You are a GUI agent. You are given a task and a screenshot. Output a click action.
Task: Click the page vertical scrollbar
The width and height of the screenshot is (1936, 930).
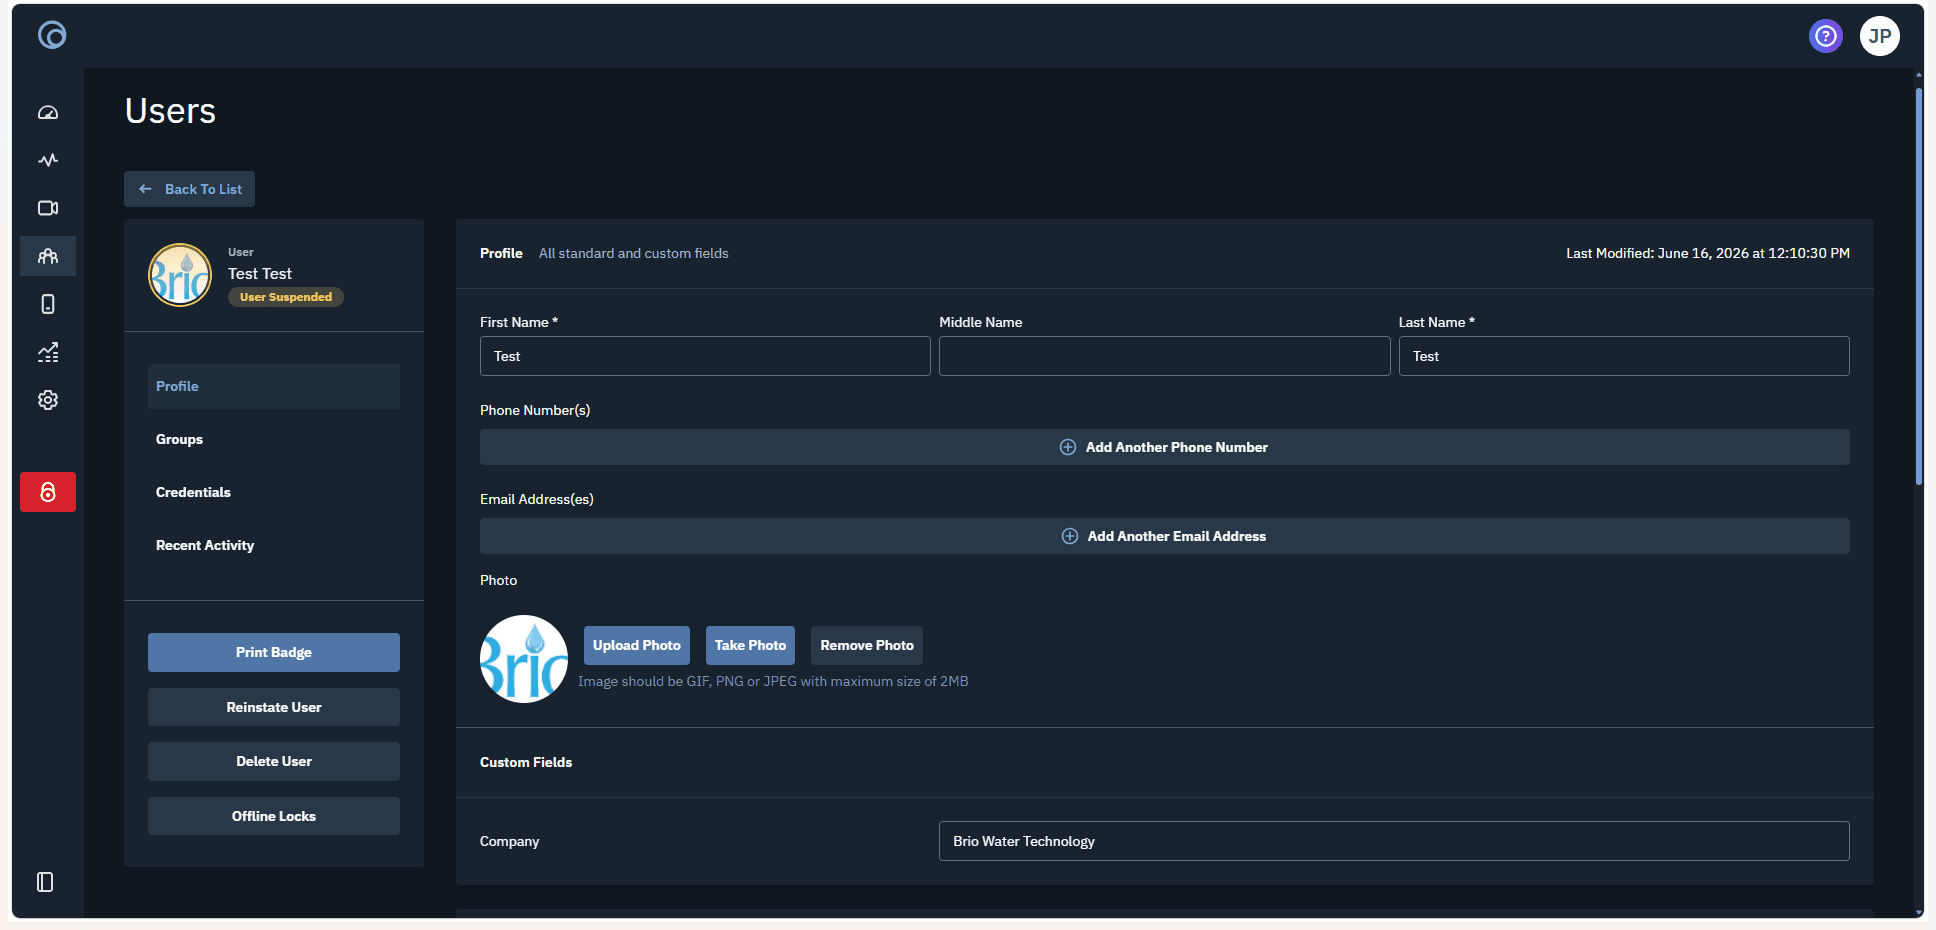pos(1918,286)
